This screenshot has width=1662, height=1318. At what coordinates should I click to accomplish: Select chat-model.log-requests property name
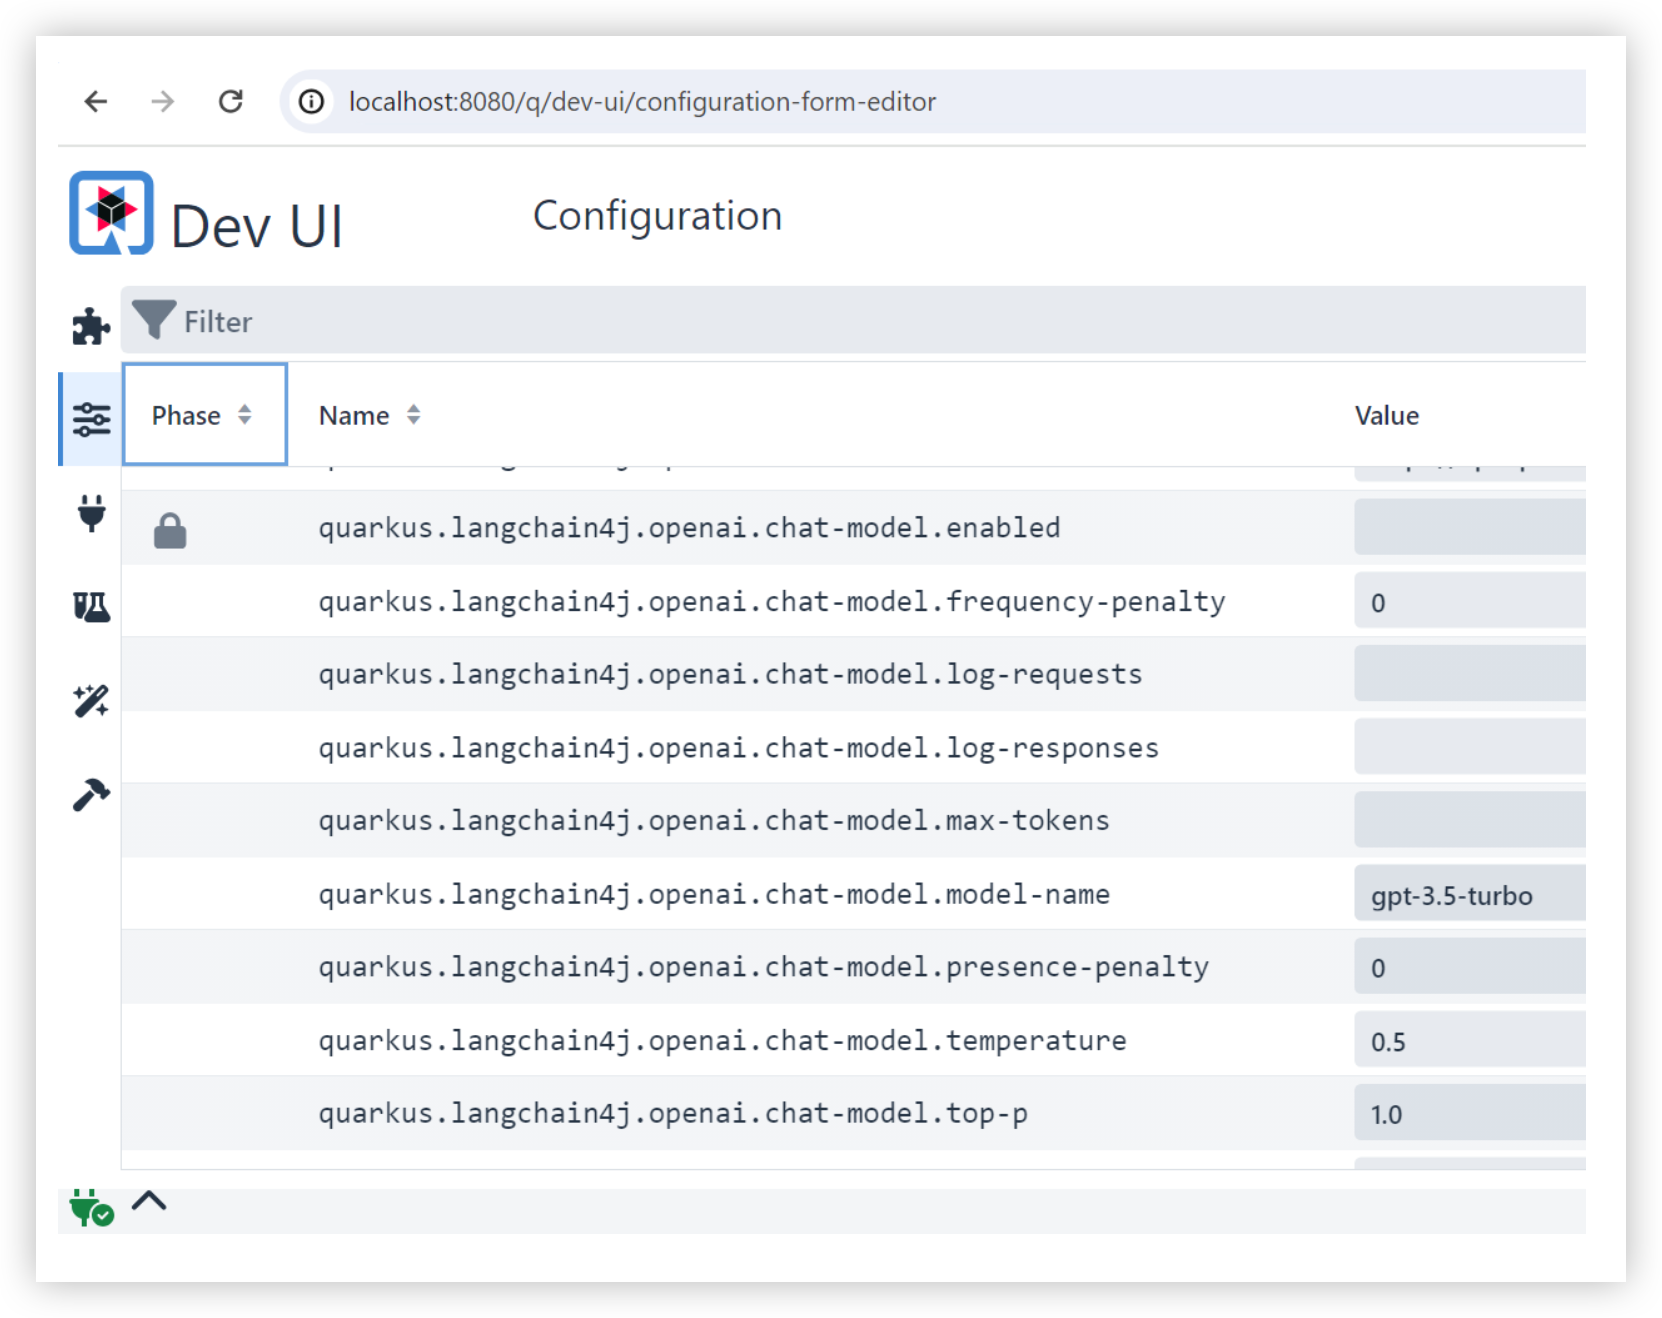730,675
